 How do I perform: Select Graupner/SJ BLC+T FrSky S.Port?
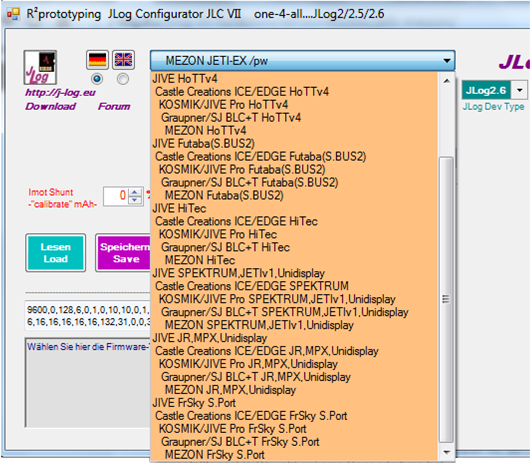[x=294, y=441]
